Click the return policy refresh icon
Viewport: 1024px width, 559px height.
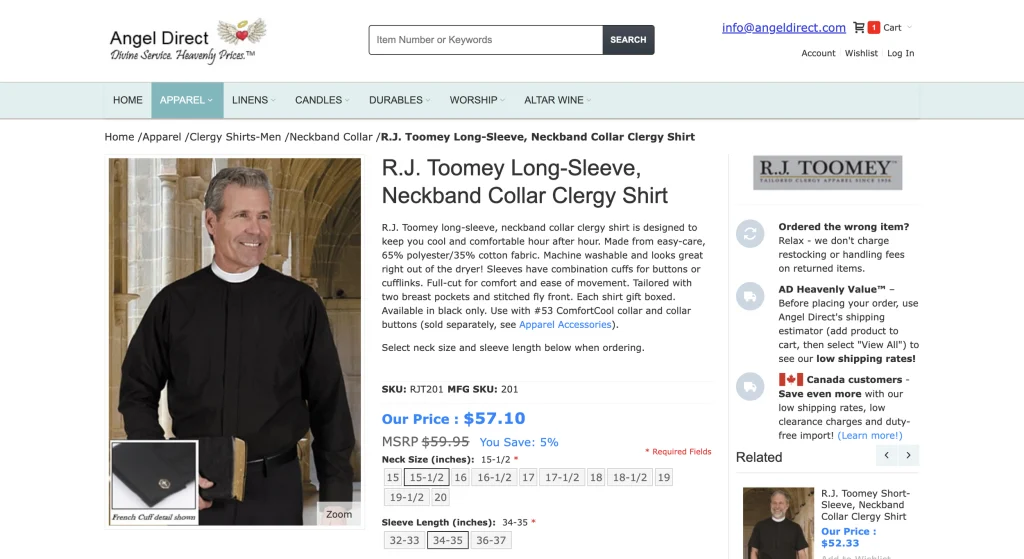[750, 233]
